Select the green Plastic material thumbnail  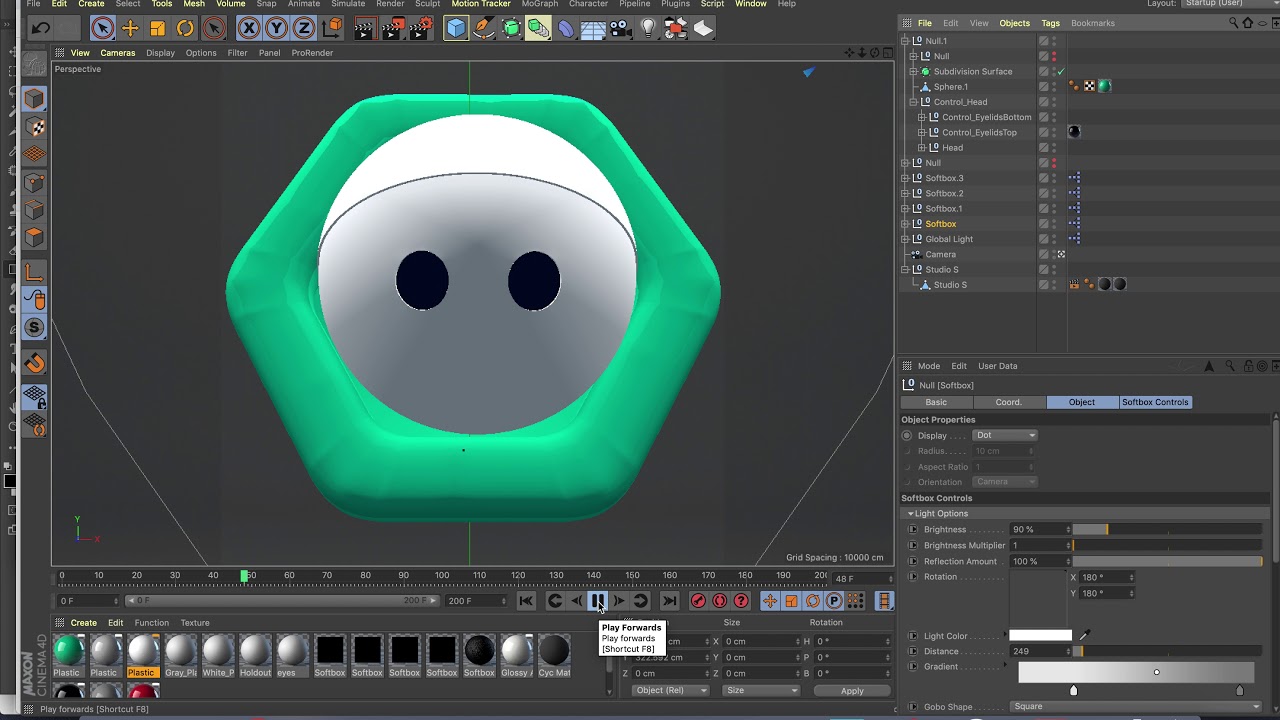(x=68, y=651)
